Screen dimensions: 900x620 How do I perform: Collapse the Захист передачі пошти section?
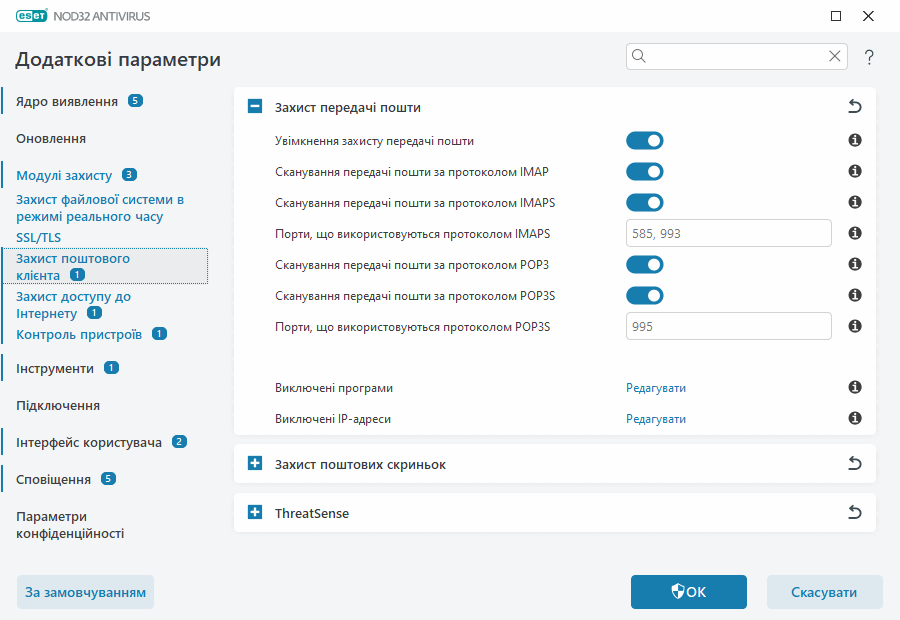[x=254, y=105]
